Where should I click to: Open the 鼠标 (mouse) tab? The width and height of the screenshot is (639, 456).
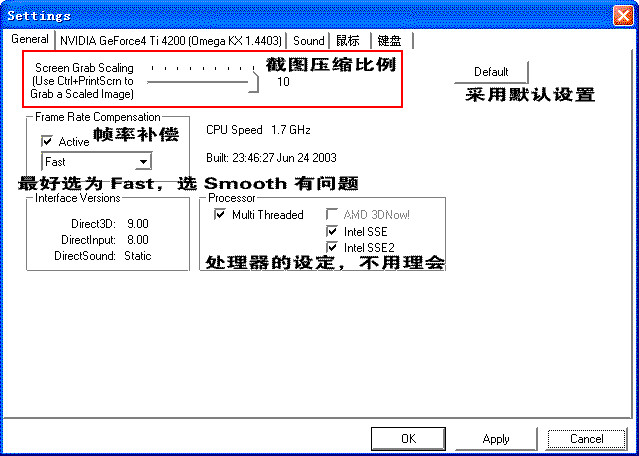(348, 41)
